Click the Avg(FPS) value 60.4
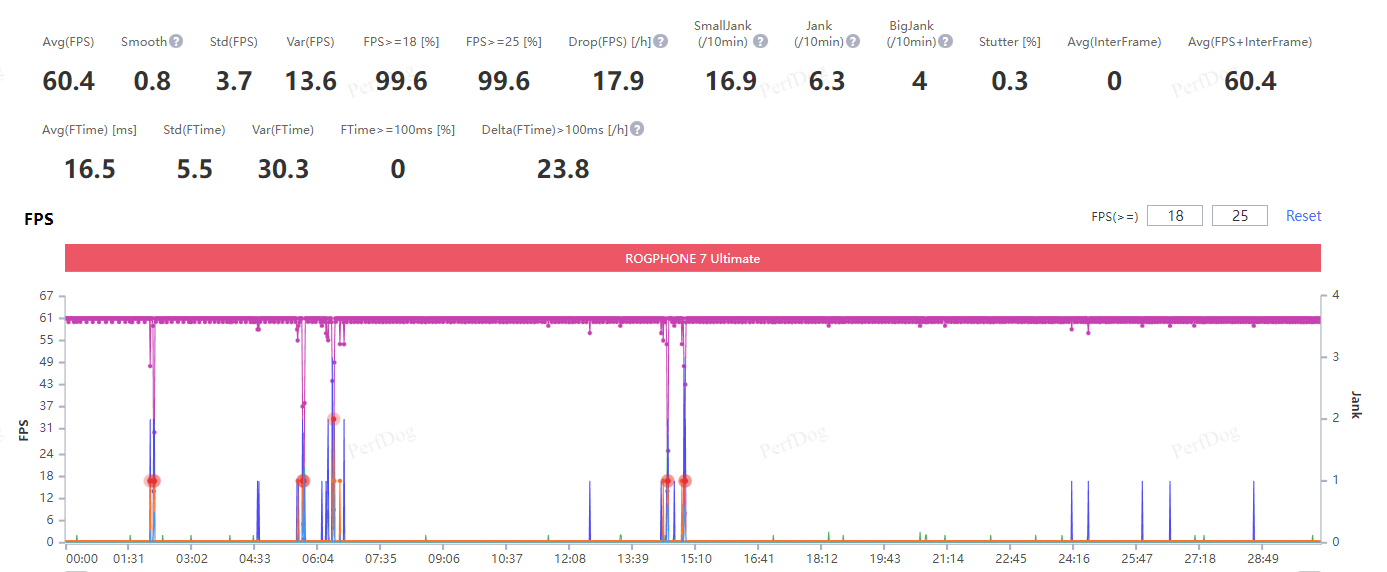 (69, 82)
